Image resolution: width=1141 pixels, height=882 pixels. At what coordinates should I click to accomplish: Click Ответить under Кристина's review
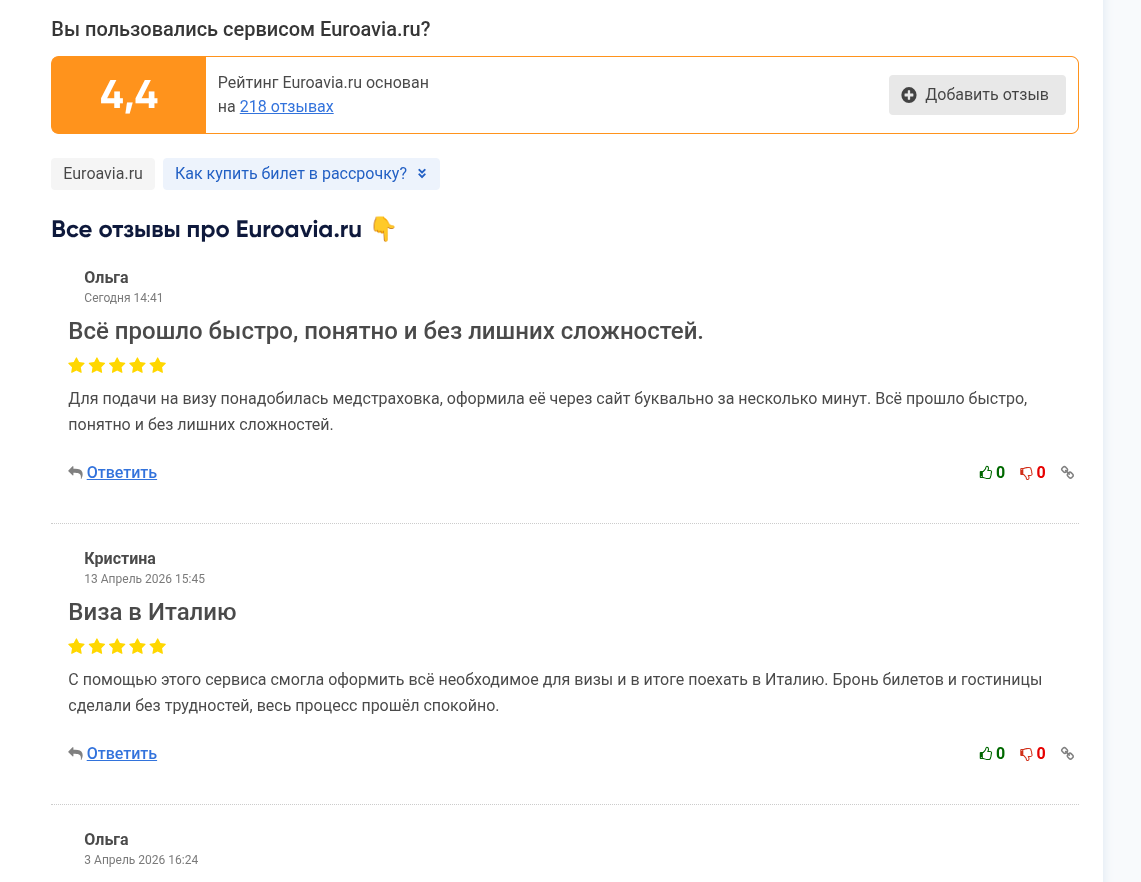pyautogui.click(x=122, y=753)
